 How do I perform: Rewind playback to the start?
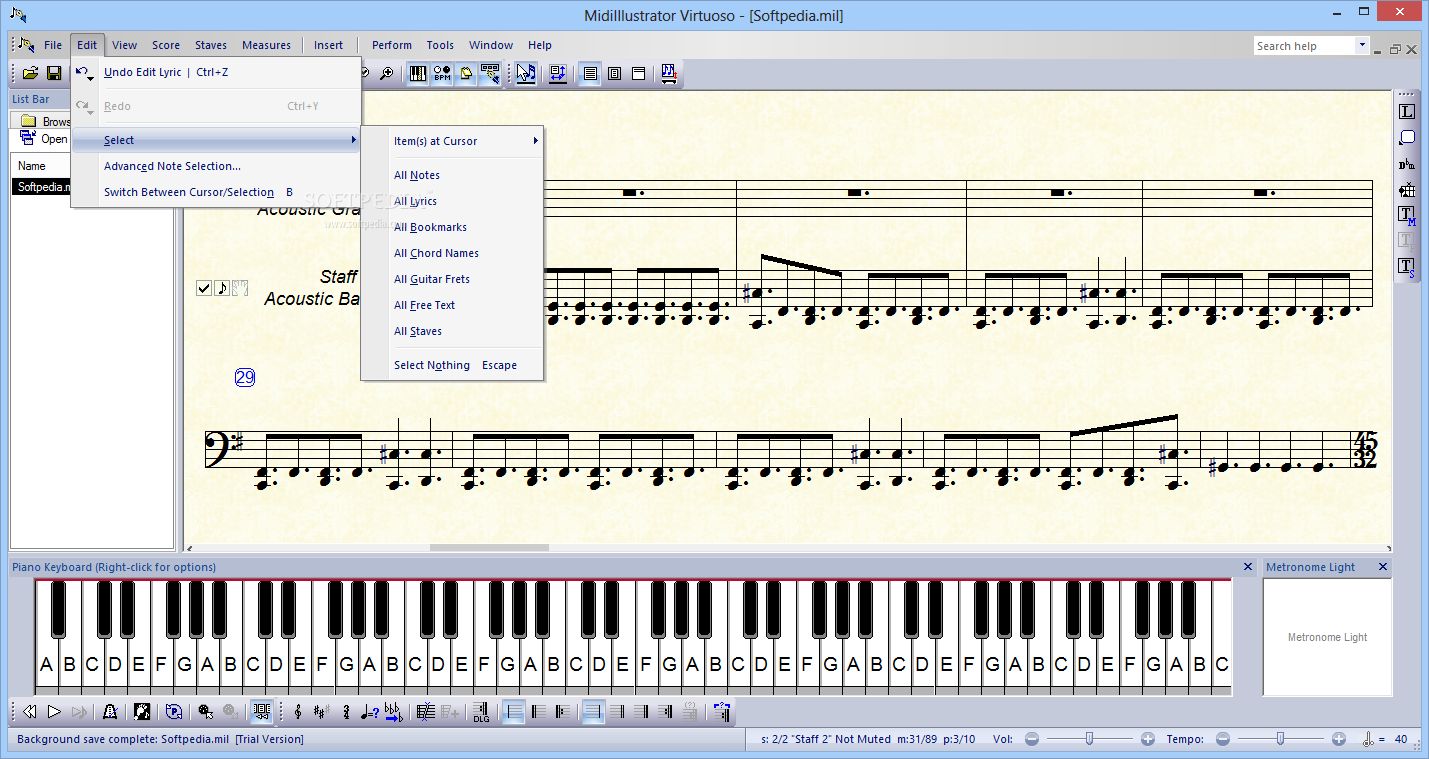(x=29, y=712)
